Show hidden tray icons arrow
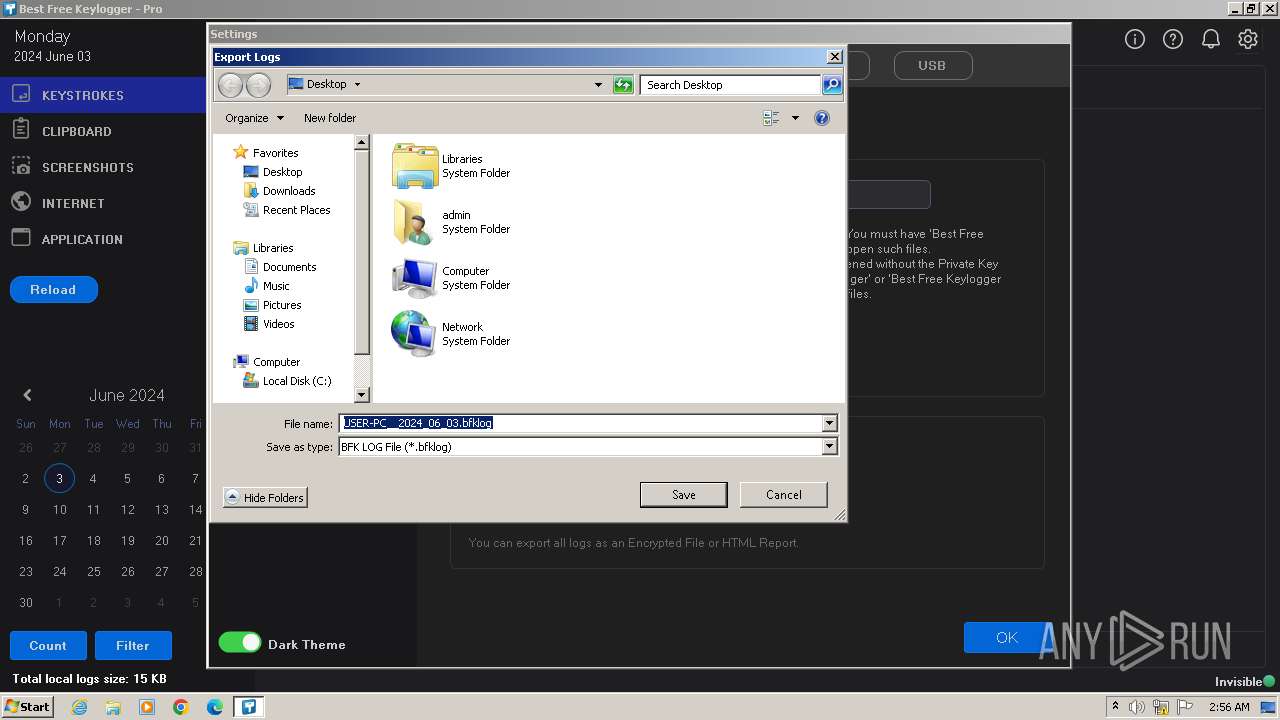The height and width of the screenshot is (720, 1280). coord(1115,707)
